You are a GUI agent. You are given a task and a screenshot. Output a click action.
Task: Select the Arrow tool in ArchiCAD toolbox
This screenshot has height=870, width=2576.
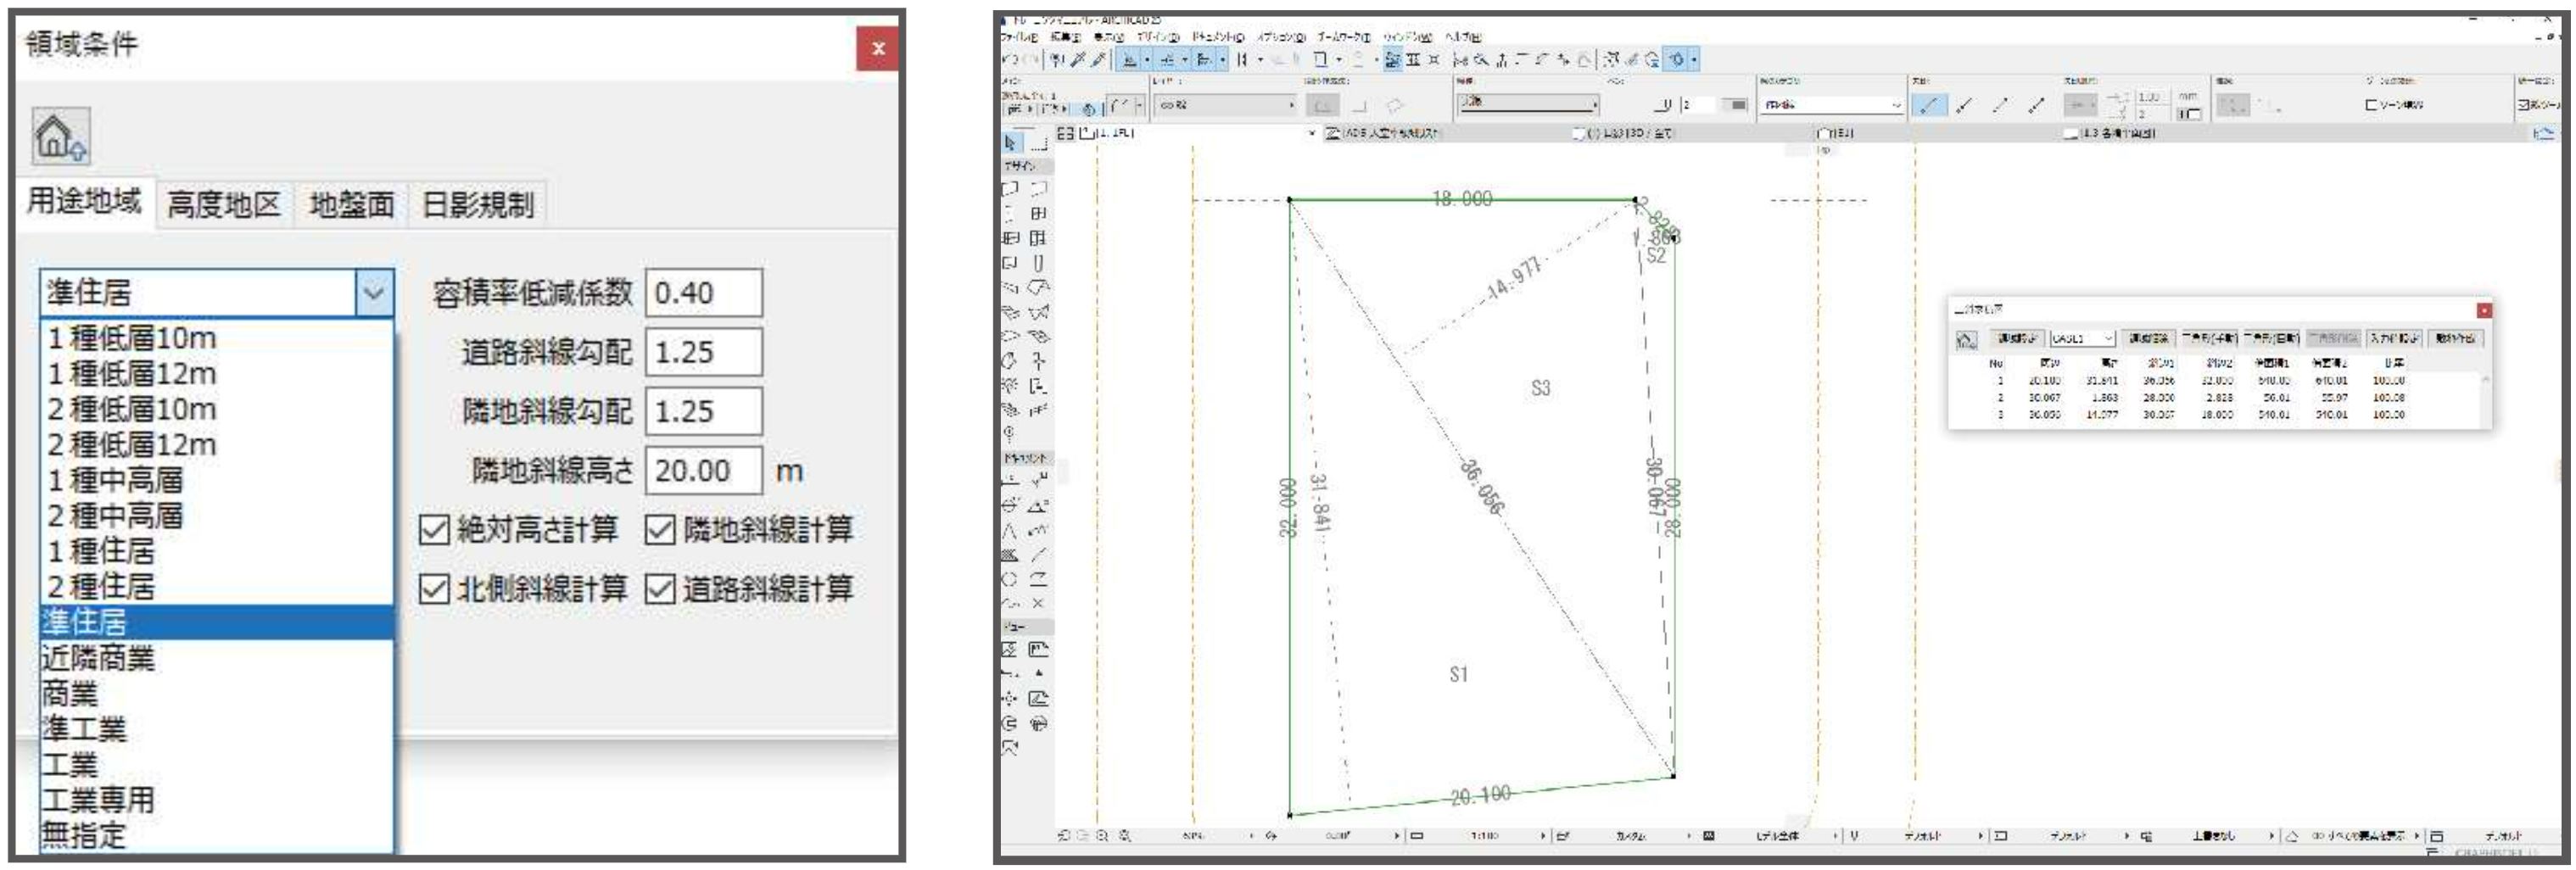1011,143
